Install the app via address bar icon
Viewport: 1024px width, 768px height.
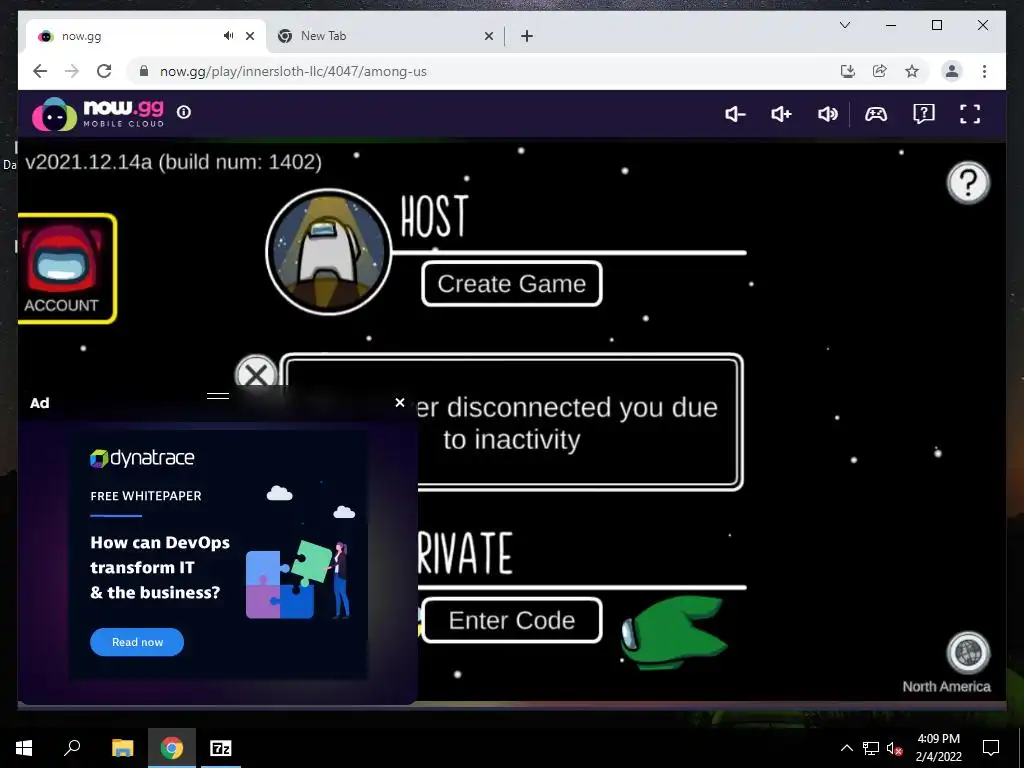tap(848, 71)
